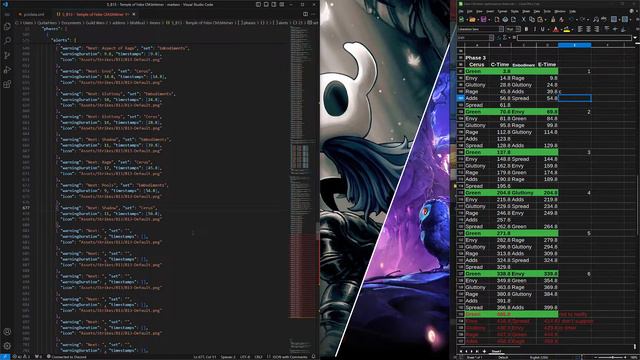Viewport: 640px width, 360px height.
Task: Click the yellow Background Color swatch in Calc
Action: [x=567, y=29]
